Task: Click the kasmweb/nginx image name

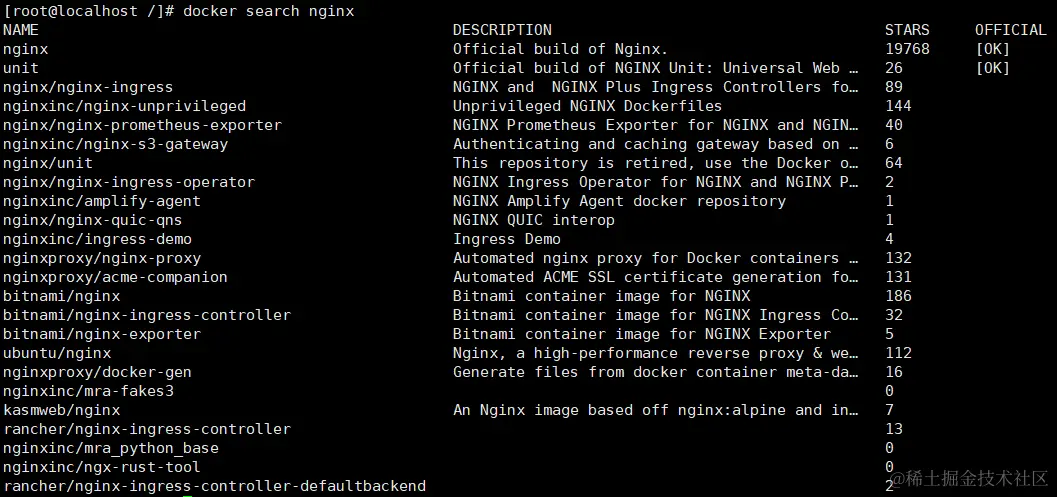Action: pyautogui.click(x=61, y=410)
